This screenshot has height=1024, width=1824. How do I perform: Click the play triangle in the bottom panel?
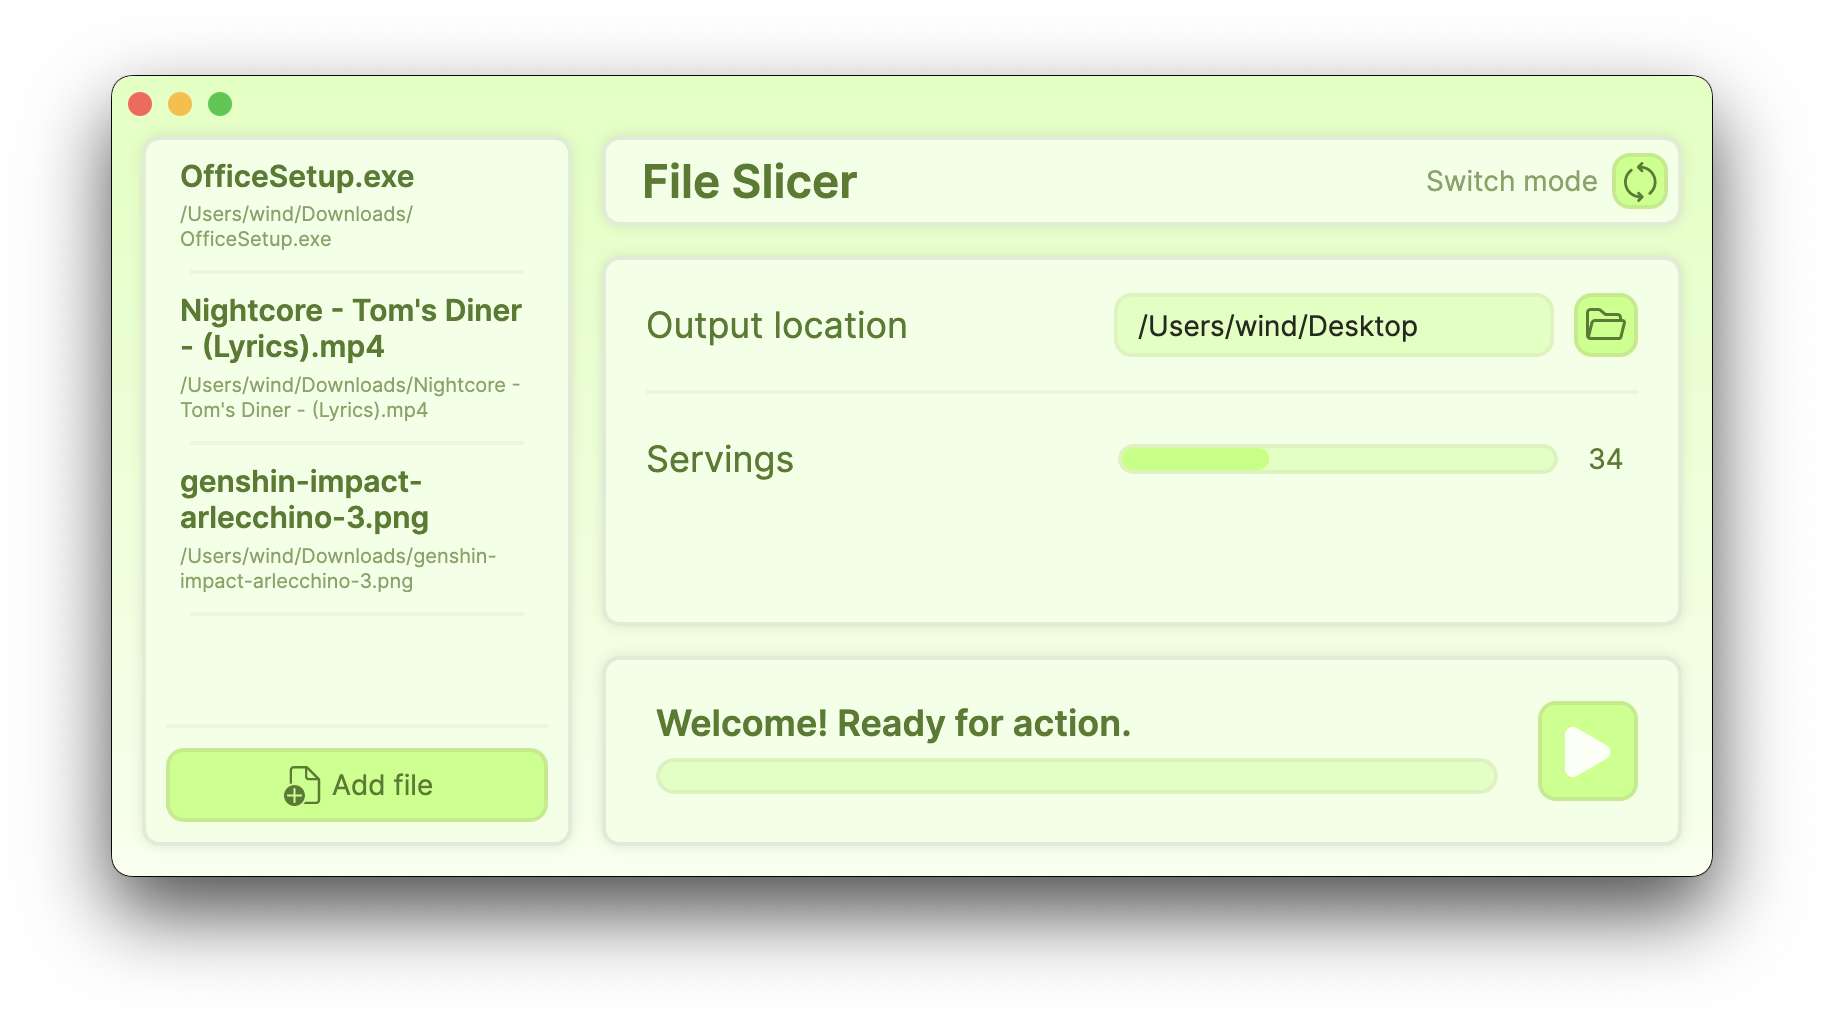click(1588, 752)
